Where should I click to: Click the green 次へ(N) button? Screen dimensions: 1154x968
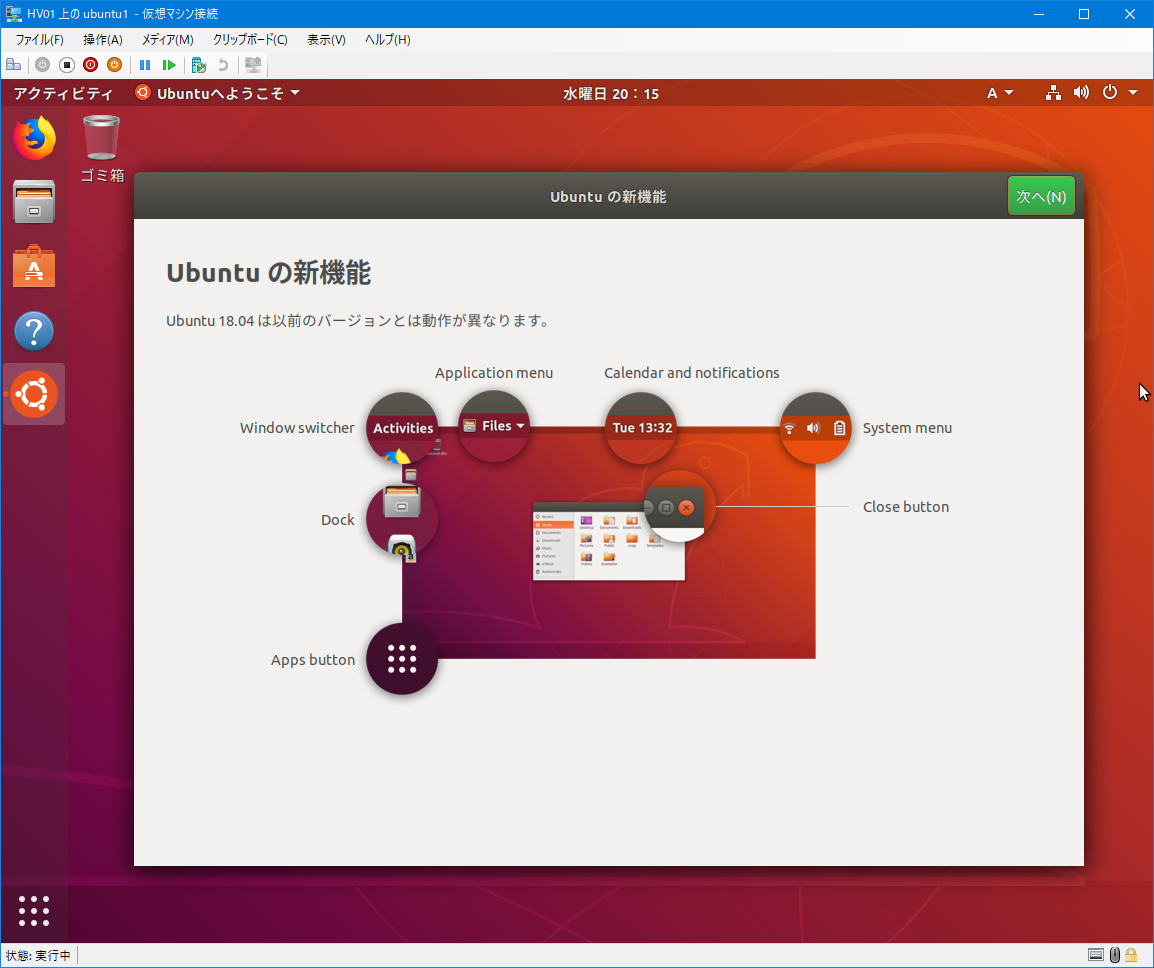[x=1041, y=196]
